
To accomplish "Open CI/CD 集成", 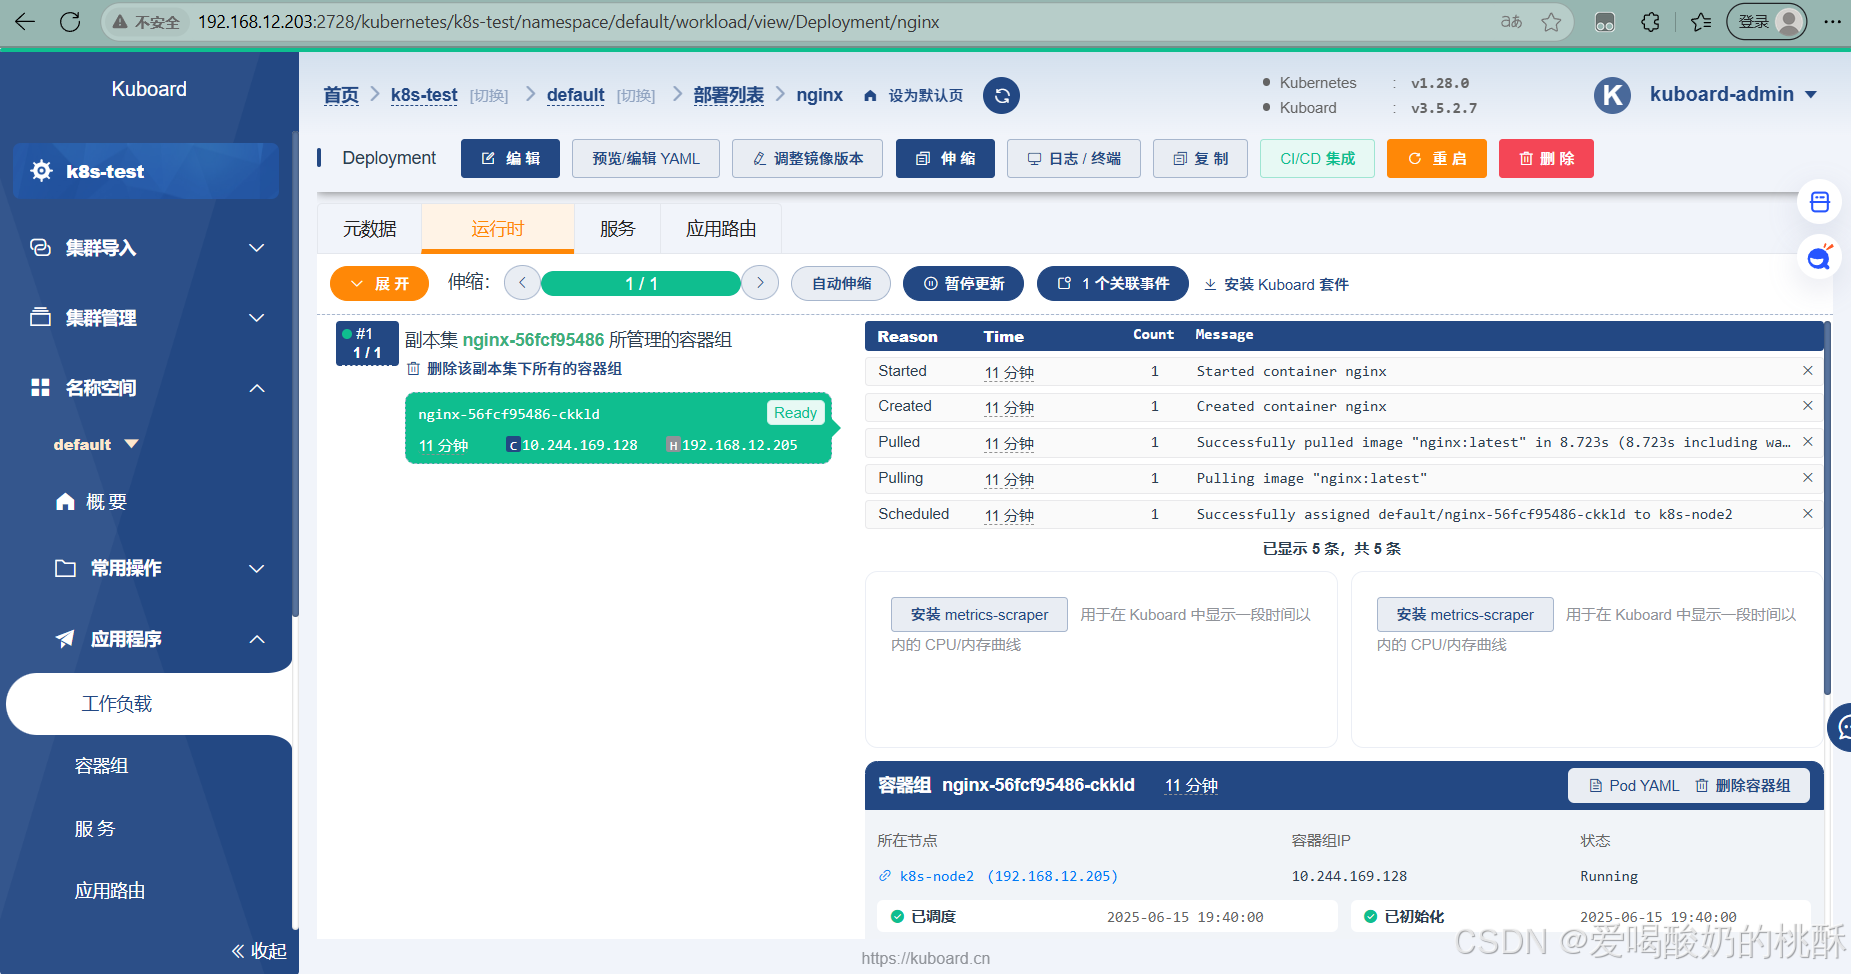I will (1317, 158).
